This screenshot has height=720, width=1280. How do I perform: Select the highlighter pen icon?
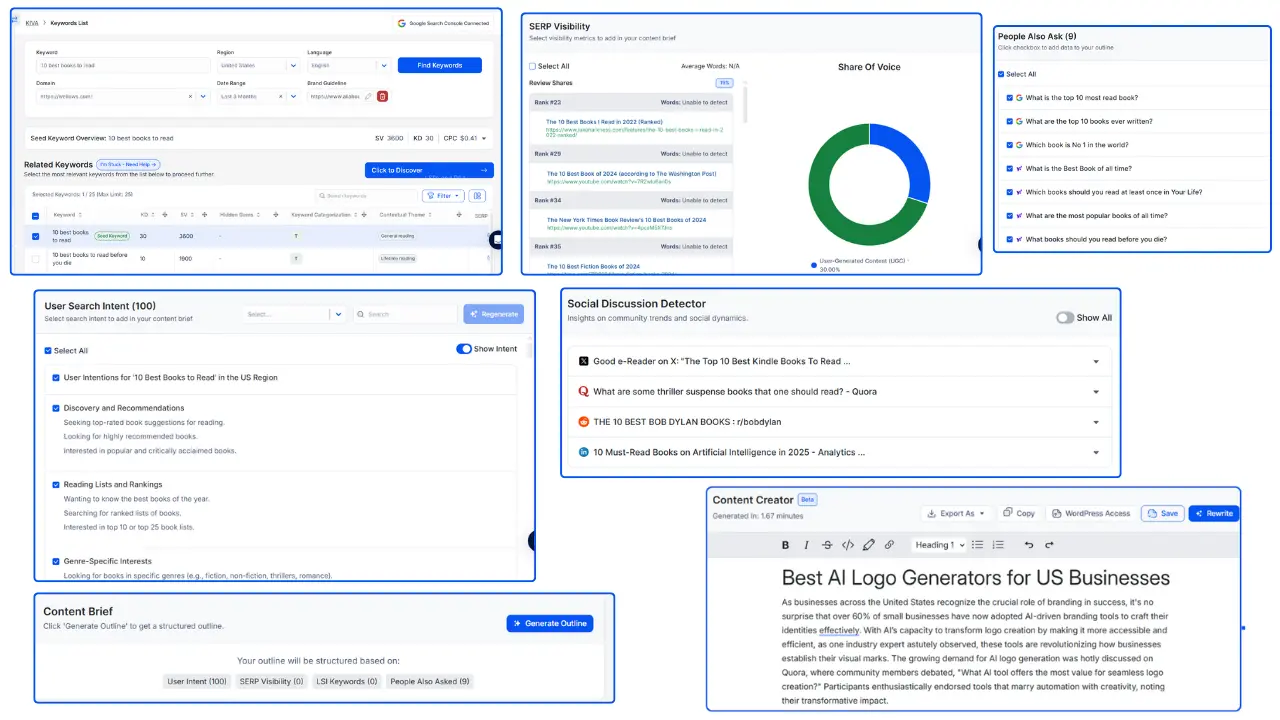(x=869, y=544)
